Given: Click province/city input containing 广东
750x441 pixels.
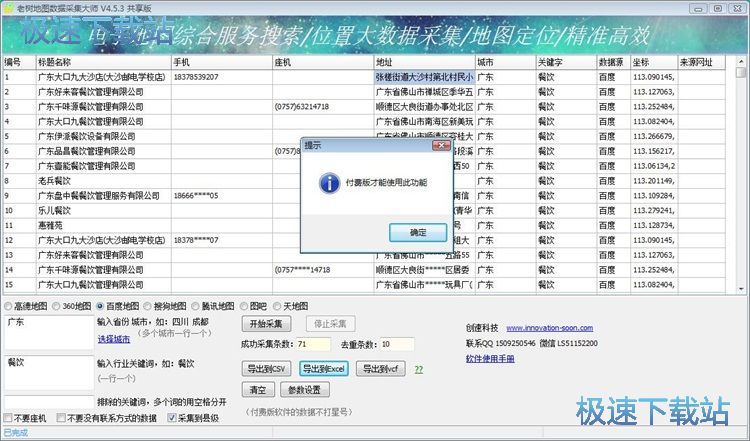Looking at the screenshot, I should pos(49,332).
